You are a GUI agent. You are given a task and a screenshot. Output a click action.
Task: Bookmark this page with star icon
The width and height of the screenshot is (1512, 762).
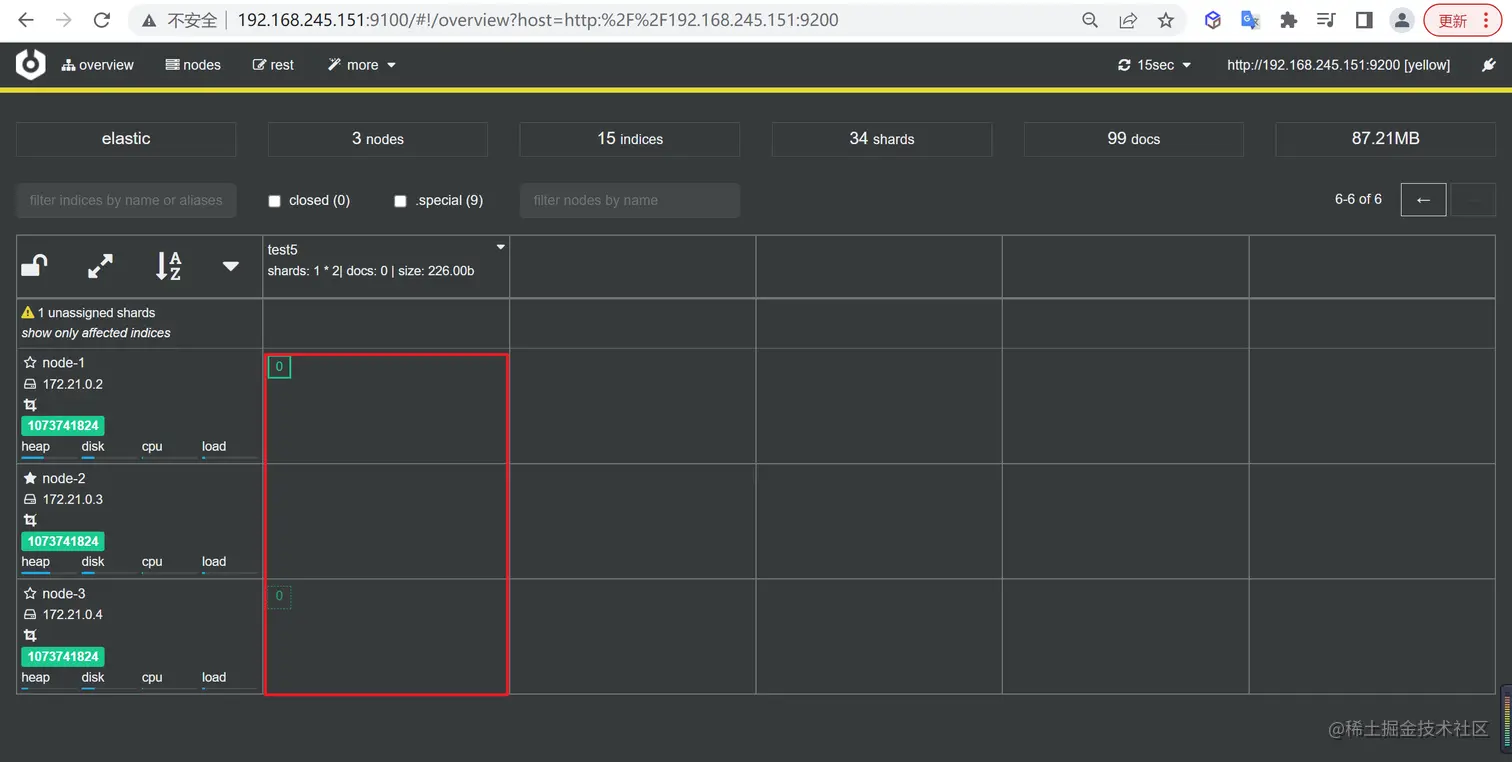1165,20
